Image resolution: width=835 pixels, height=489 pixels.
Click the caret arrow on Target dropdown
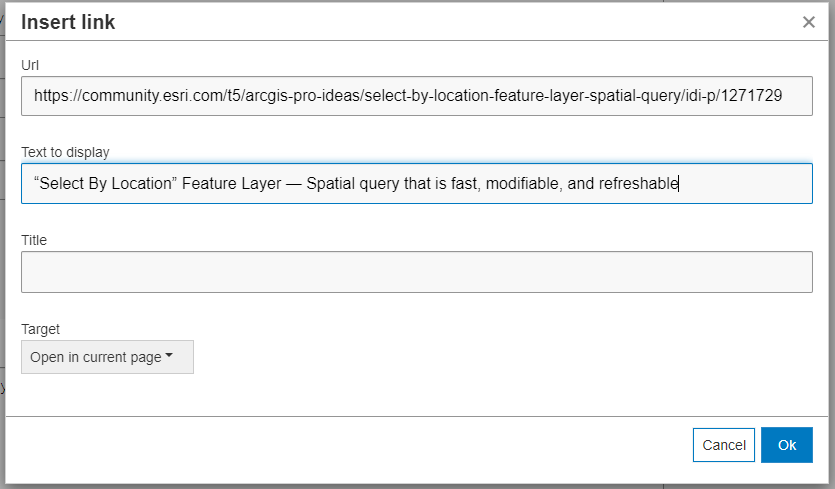pos(169,357)
